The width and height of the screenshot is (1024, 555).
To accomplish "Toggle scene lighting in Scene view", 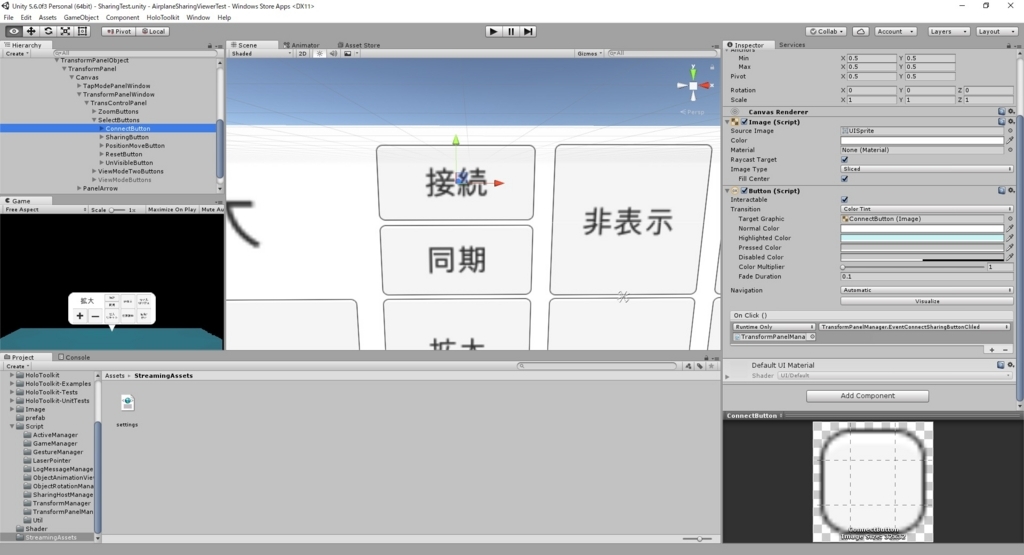I will click(x=319, y=54).
